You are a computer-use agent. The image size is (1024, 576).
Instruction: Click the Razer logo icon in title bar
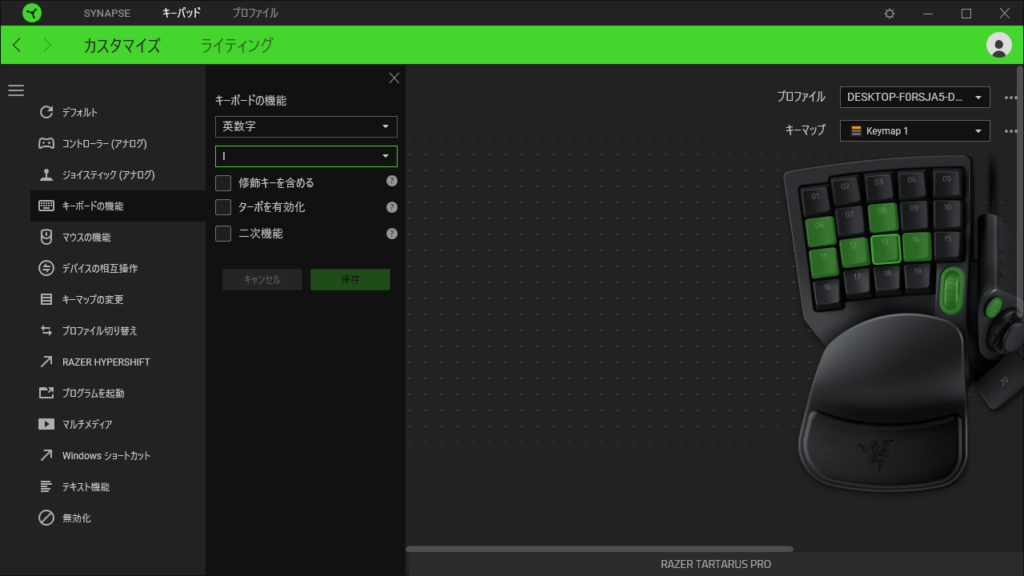(32, 13)
